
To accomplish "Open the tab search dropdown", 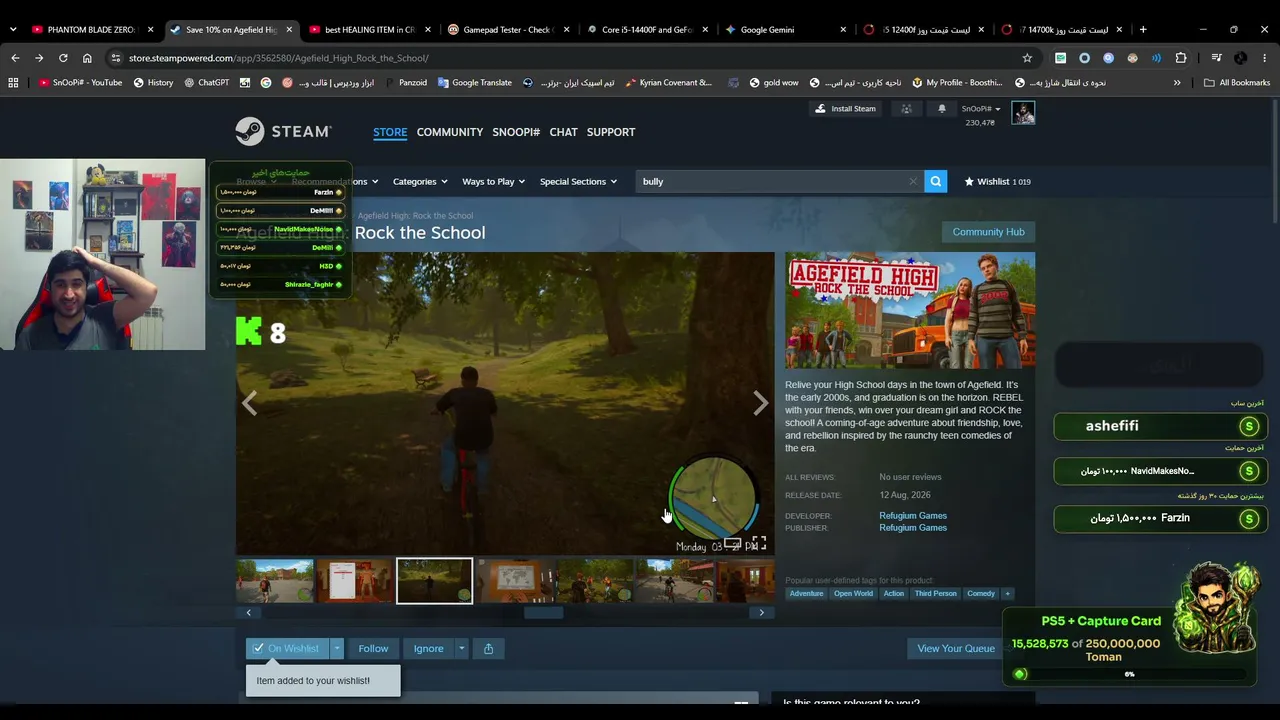I will (13, 30).
